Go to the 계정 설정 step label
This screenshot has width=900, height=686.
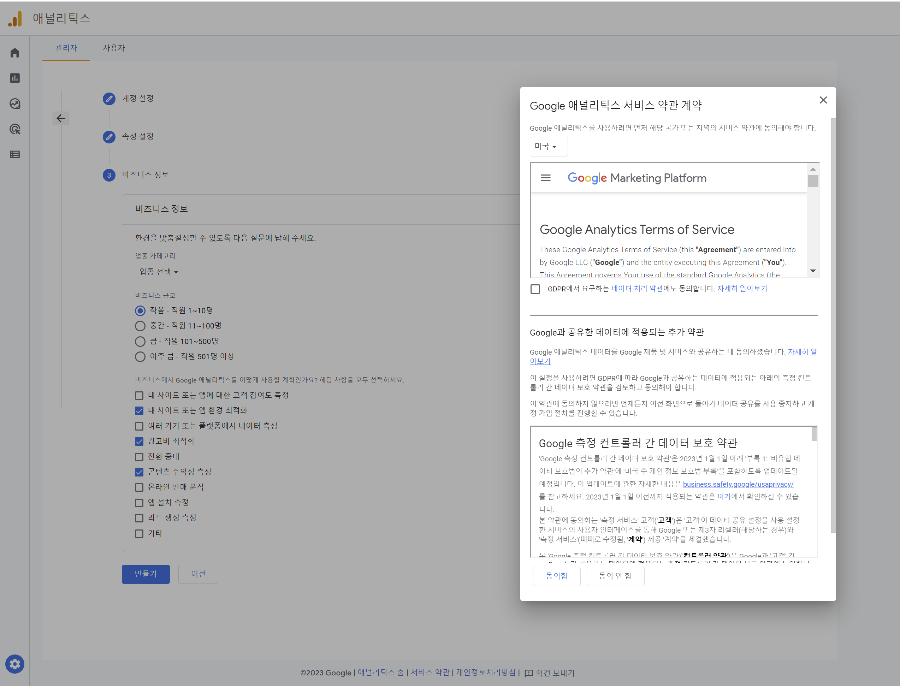[138, 99]
